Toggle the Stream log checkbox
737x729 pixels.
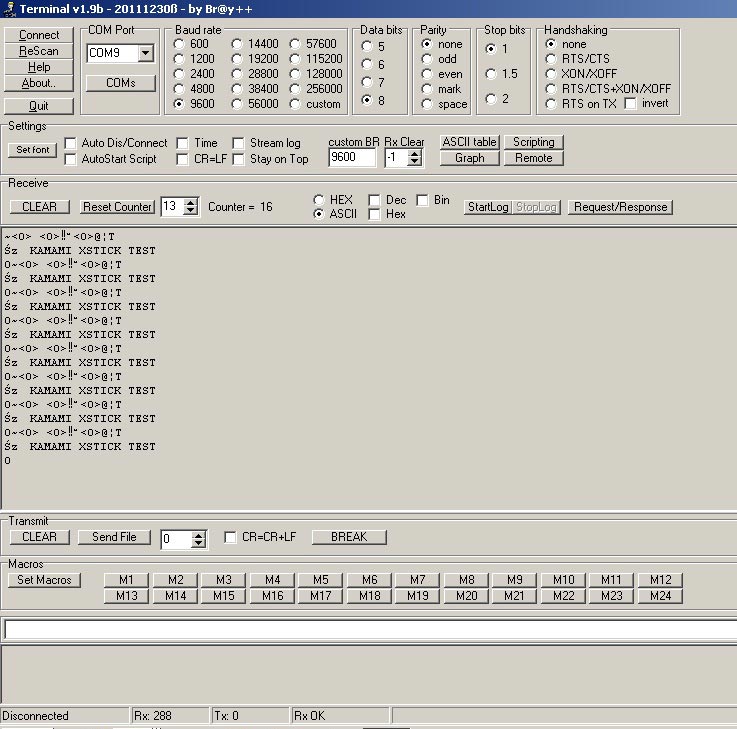click(x=240, y=143)
